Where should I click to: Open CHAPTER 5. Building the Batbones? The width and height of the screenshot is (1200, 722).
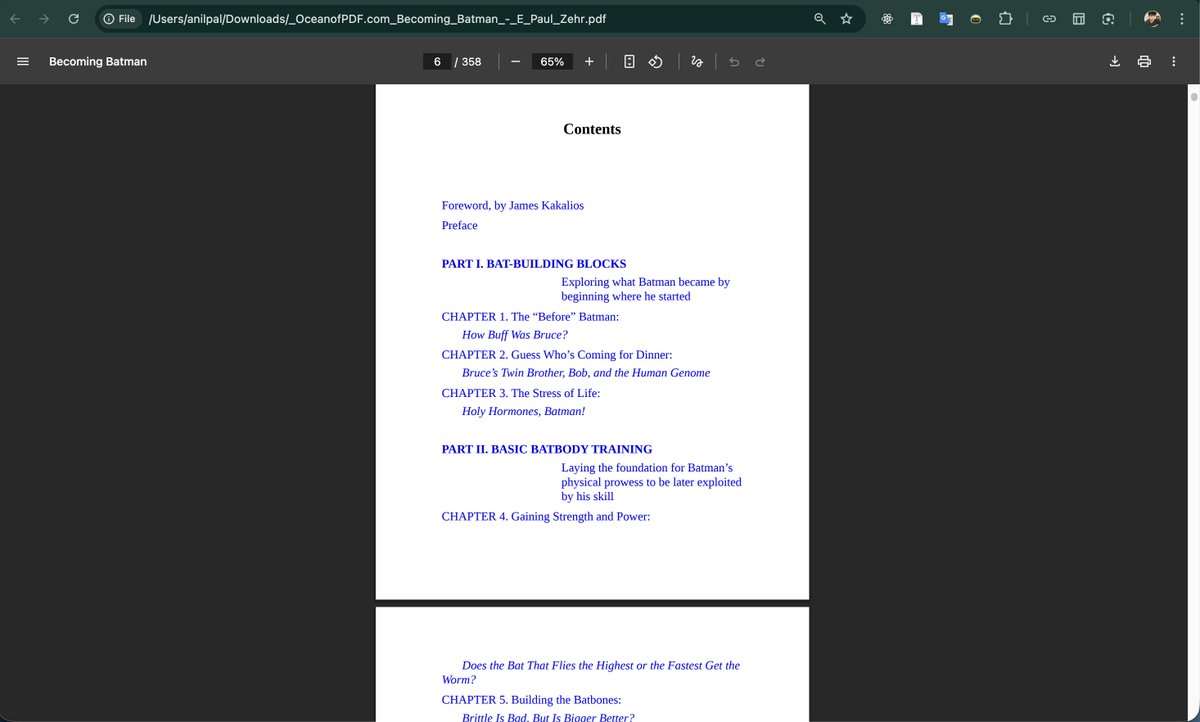tap(532, 700)
